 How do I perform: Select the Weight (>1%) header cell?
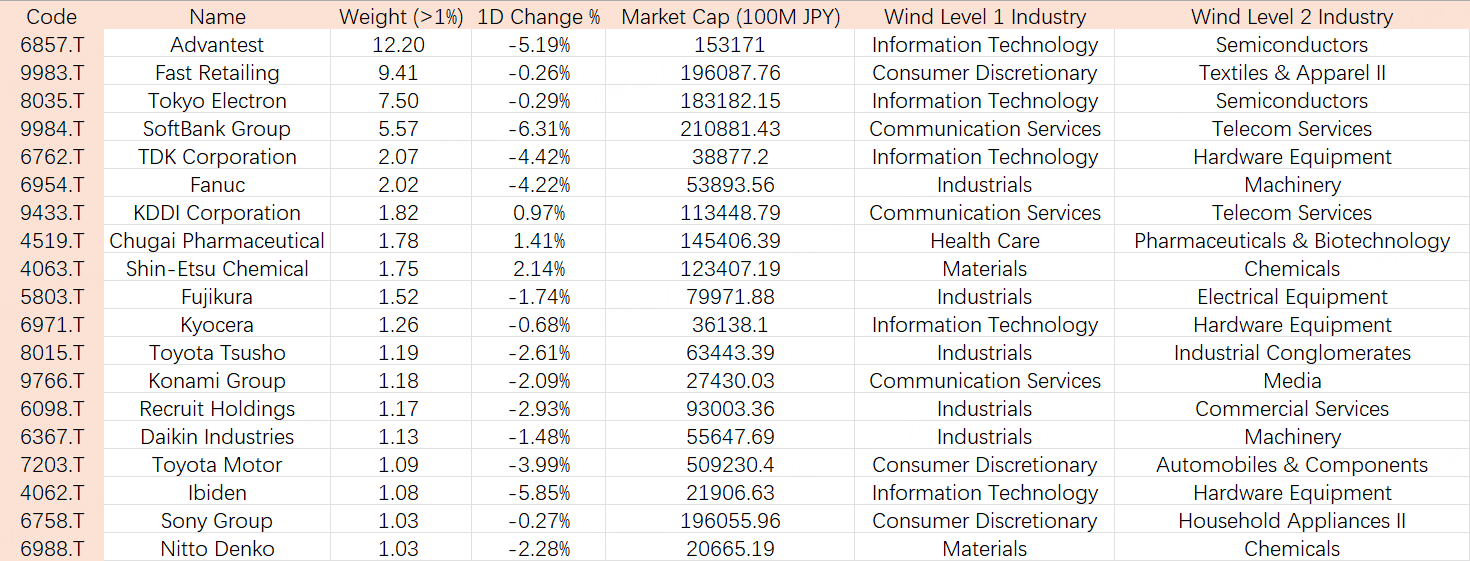click(401, 17)
